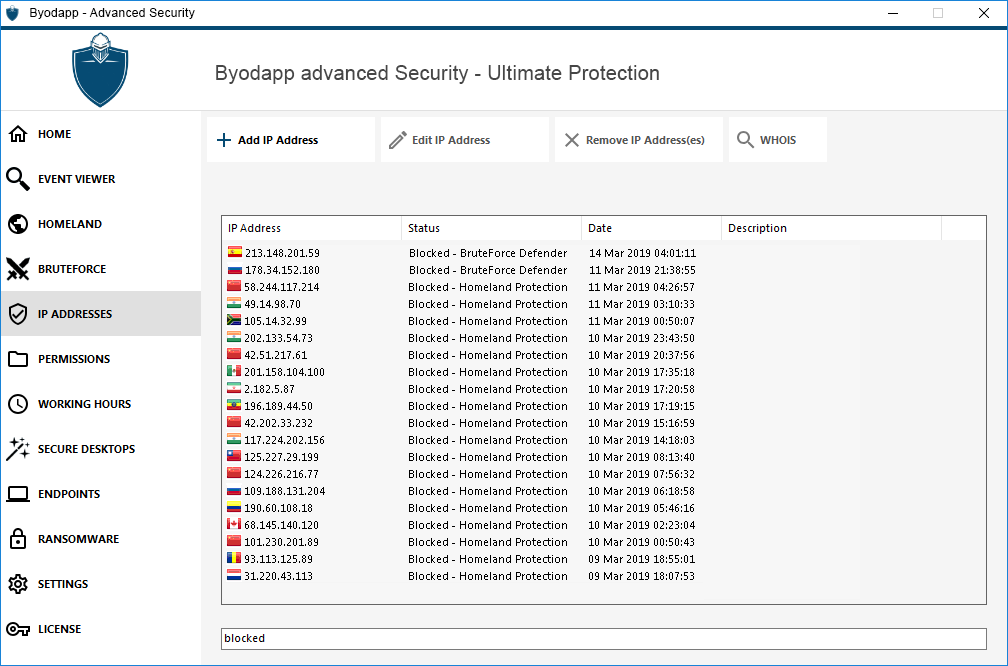1008x666 pixels.
Task: Click the Add IP Address button label
Action: point(278,140)
